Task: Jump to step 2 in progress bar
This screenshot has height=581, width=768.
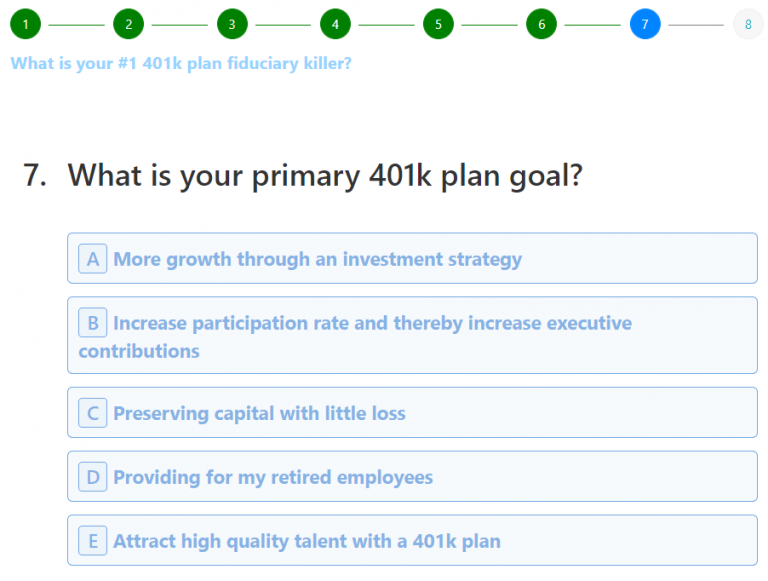Action: click(129, 24)
